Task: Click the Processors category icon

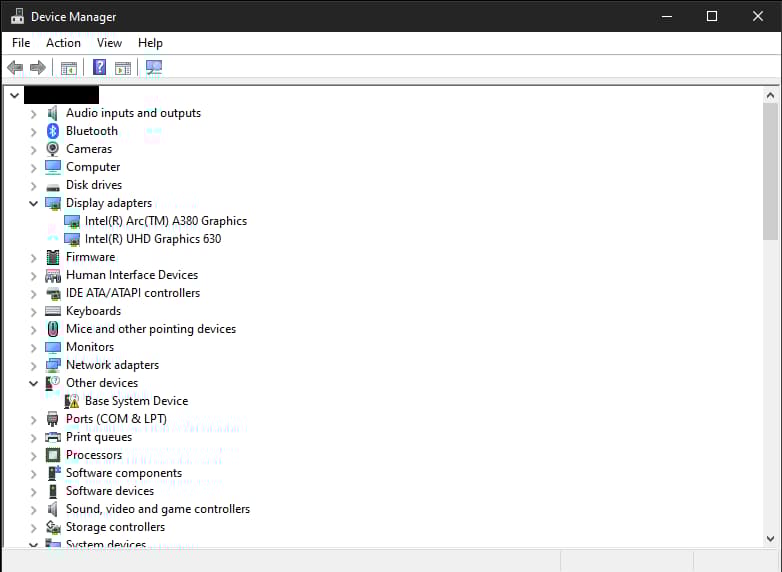Action: pyautogui.click(x=53, y=455)
